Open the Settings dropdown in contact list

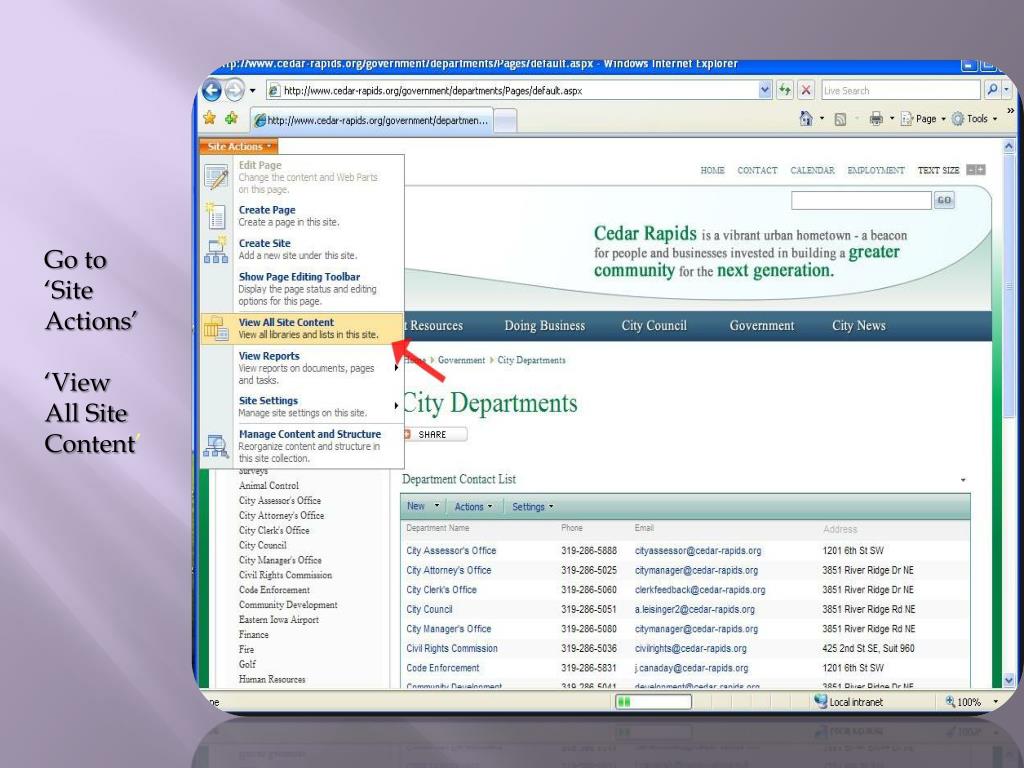(x=532, y=507)
